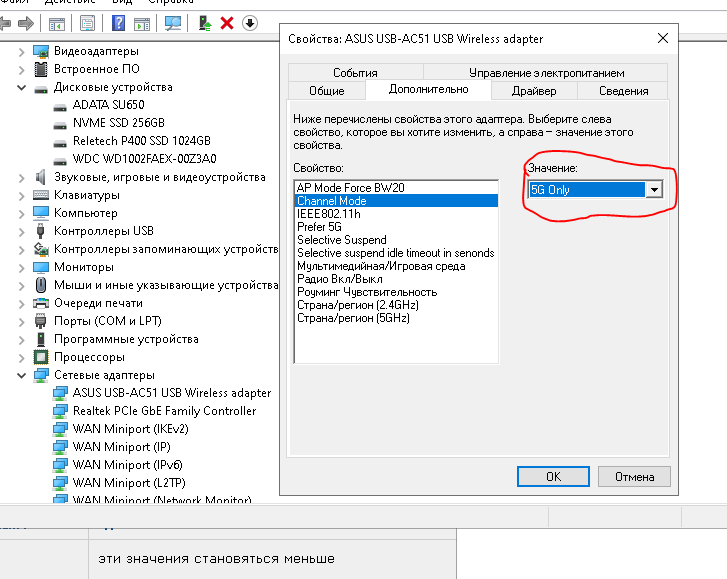
Task: Click the Очереди печати printer icon
Action: (x=41, y=303)
